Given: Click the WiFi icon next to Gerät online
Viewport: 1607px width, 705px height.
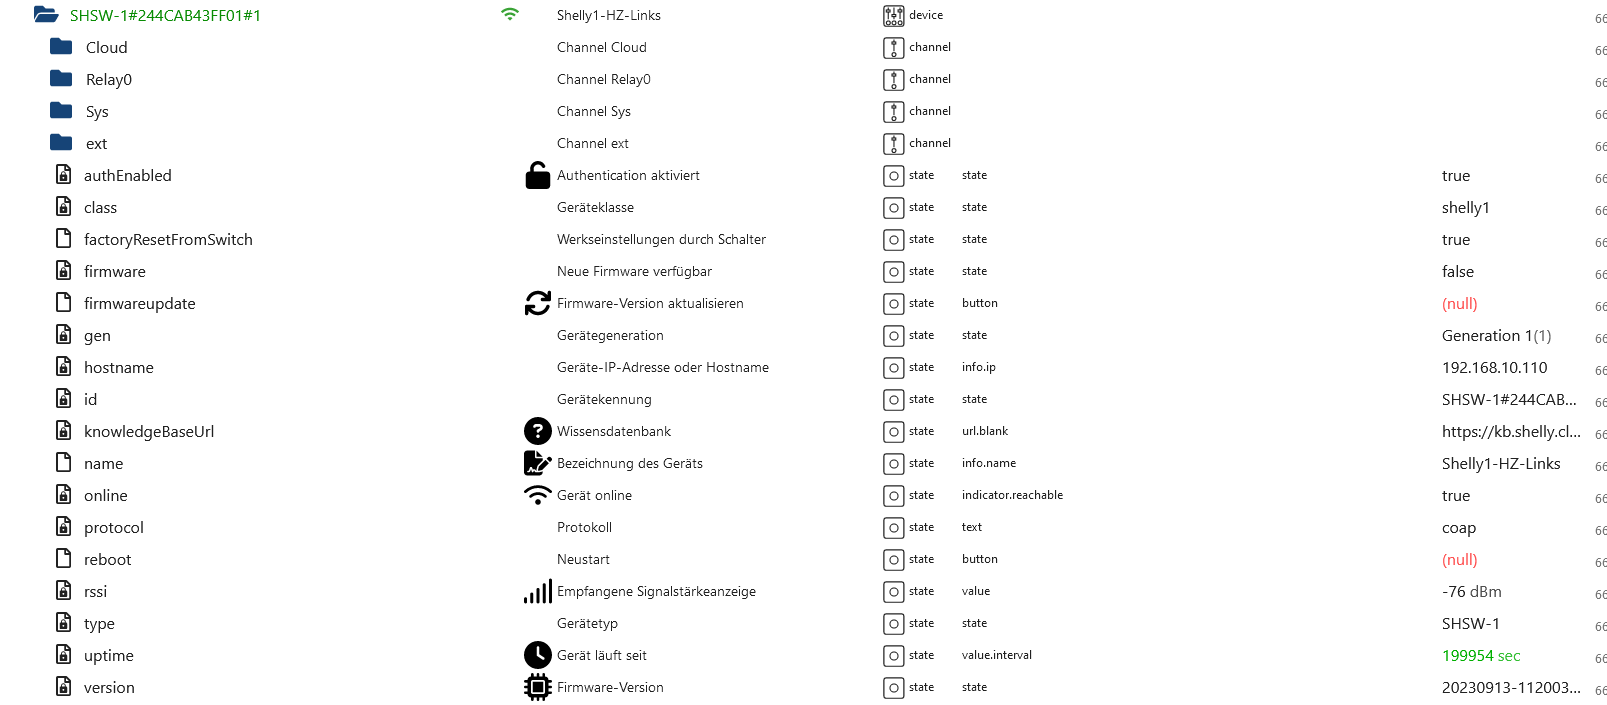Looking at the screenshot, I should (538, 495).
